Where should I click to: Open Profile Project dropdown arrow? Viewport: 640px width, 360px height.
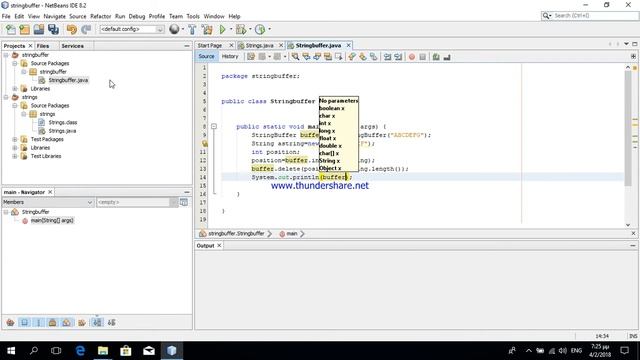[269, 29]
